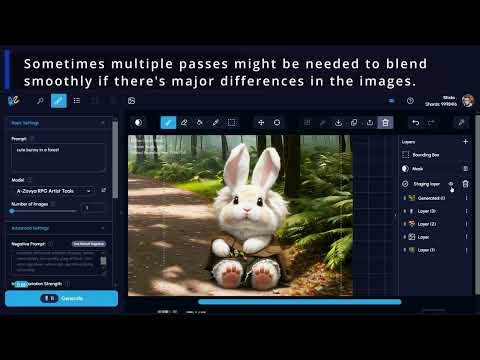Select the Mask layer row

pyautogui.click(x=435, y=169)
